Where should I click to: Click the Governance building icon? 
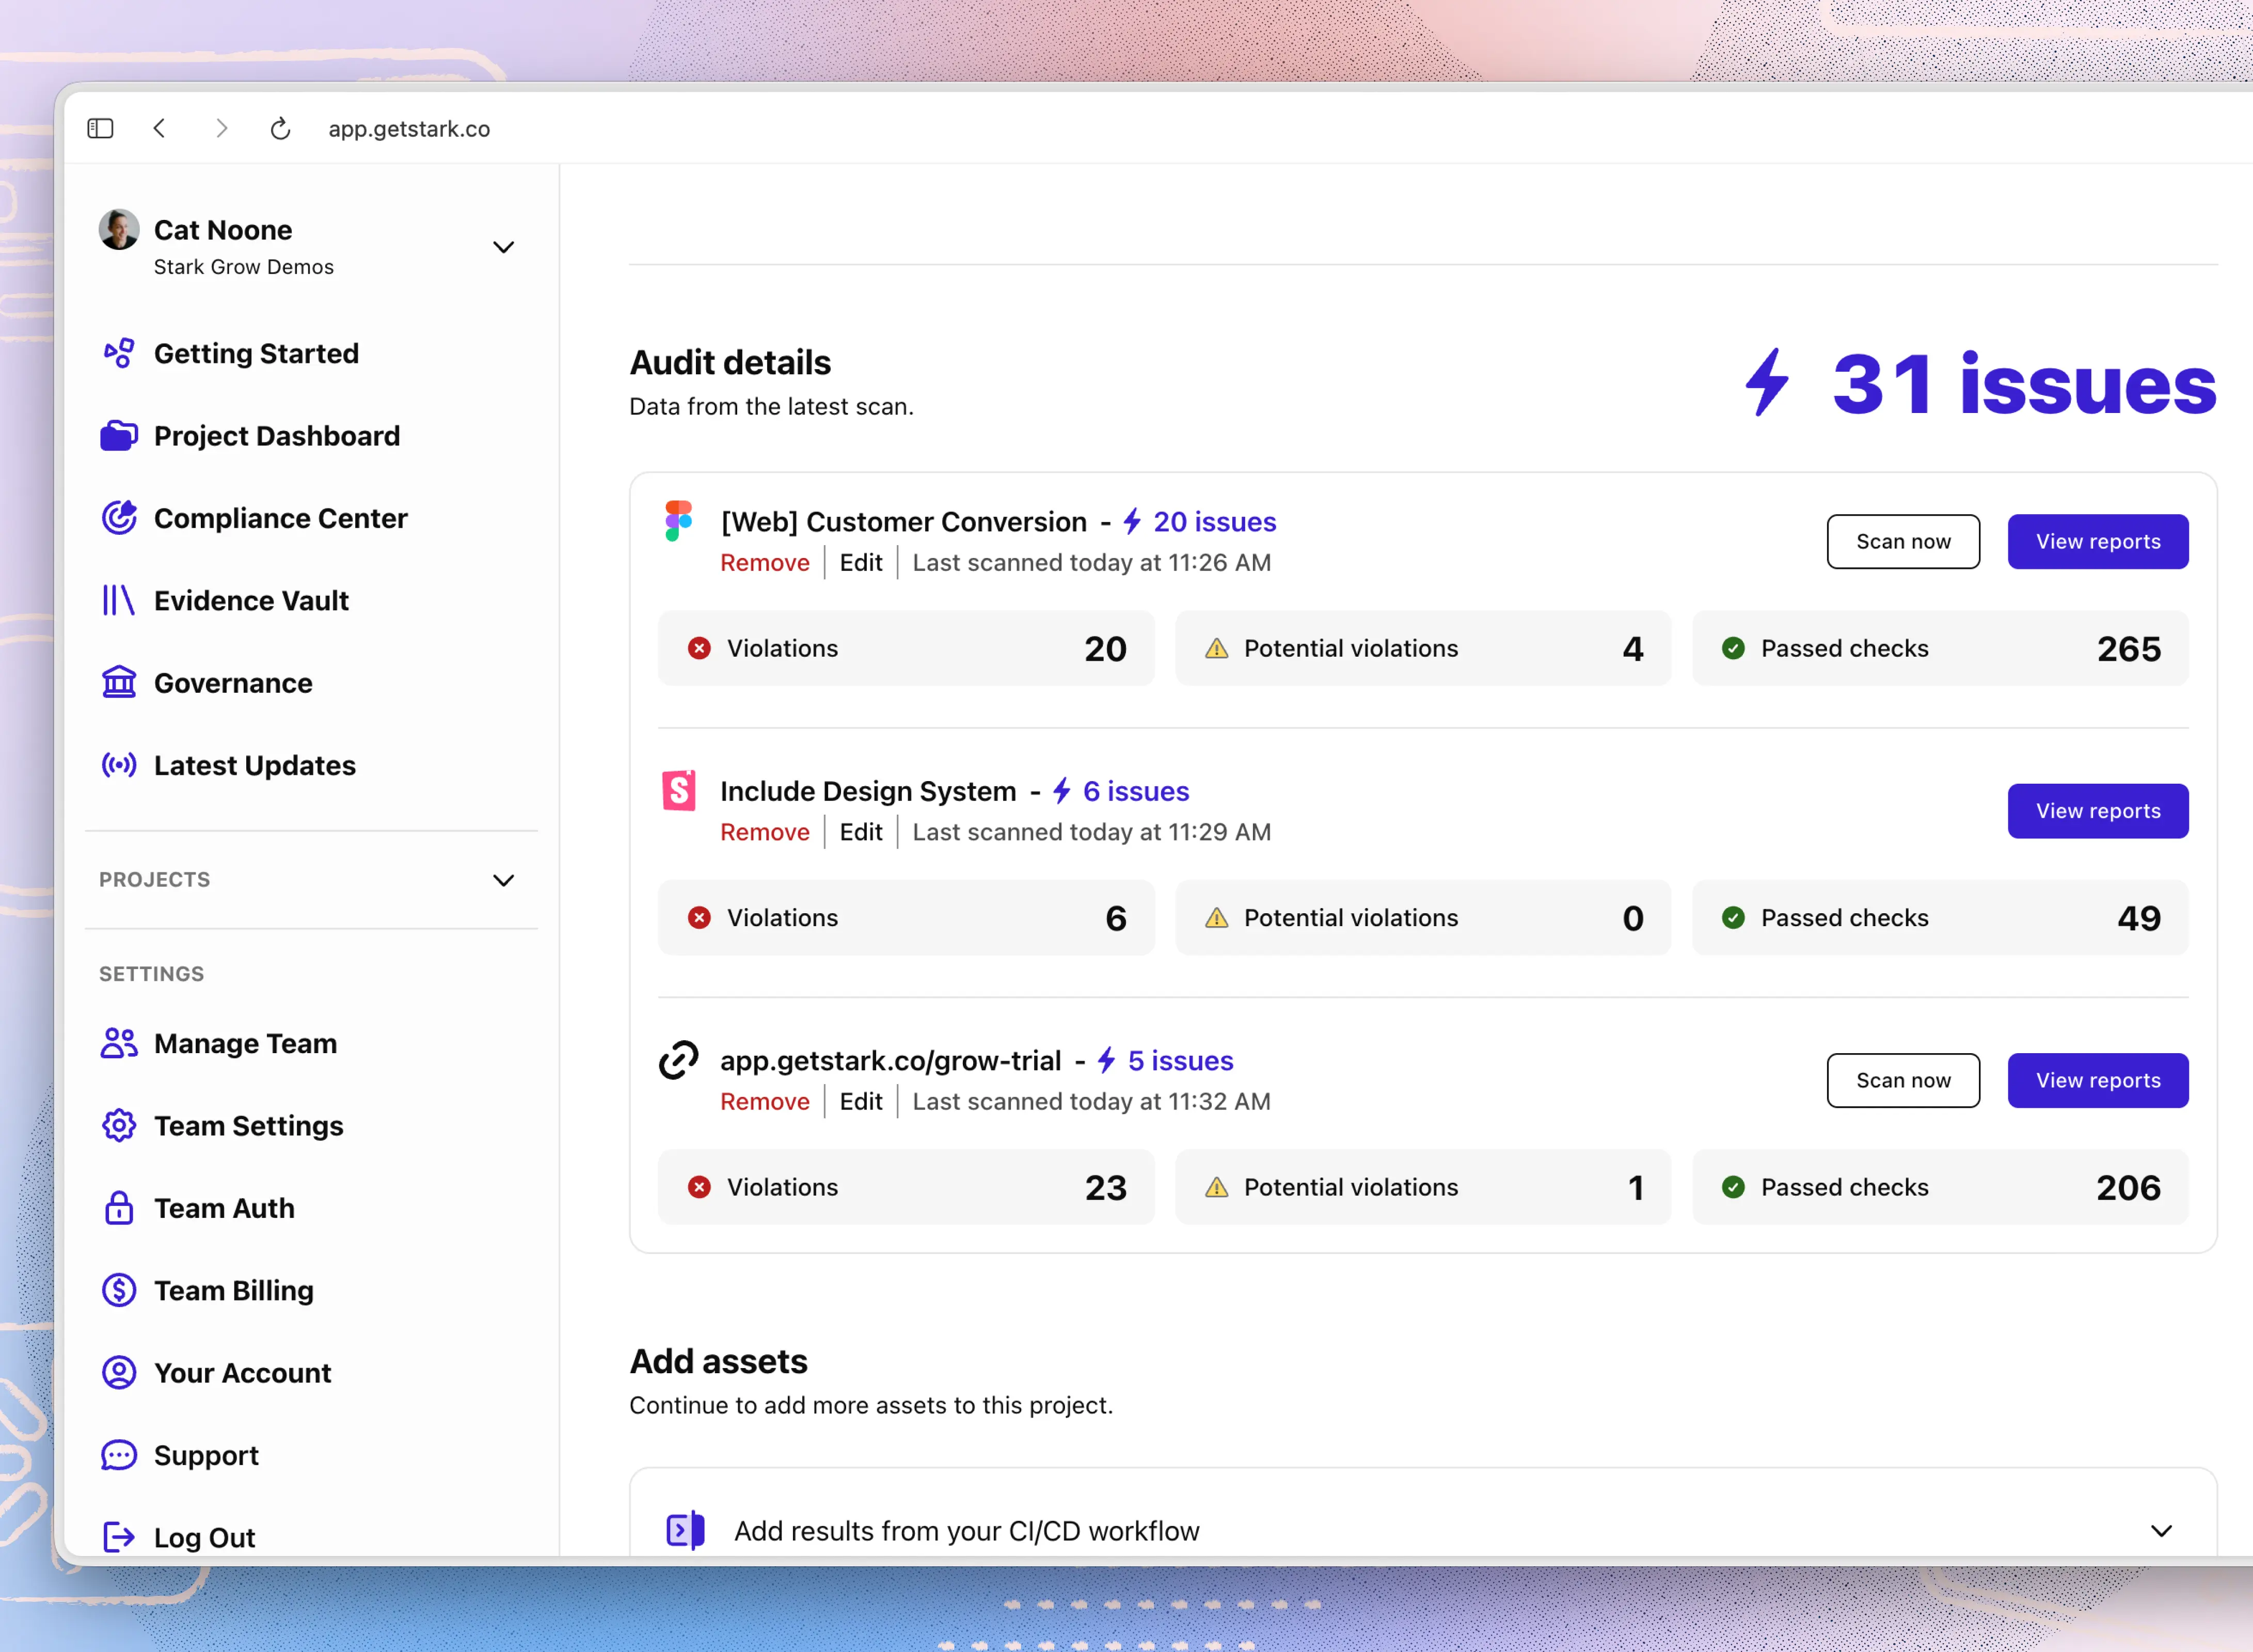pos(119,683)
